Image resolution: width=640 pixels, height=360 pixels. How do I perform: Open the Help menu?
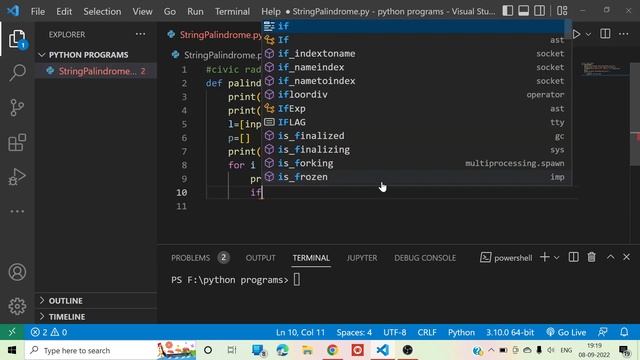[x=271, y=11]
